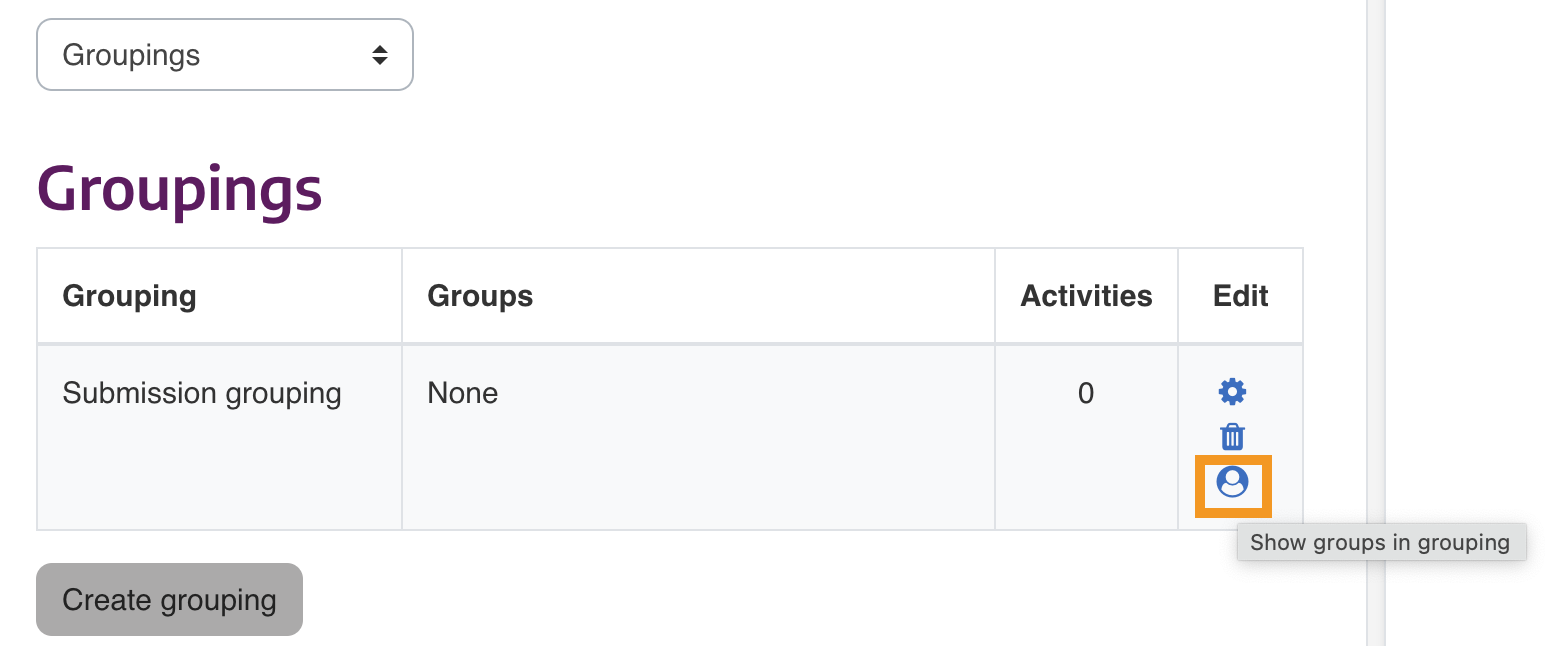Viewport: 1568px width, 646px height.
Task: Click the Show groups in grouping tooltip
Action: 1381,542
